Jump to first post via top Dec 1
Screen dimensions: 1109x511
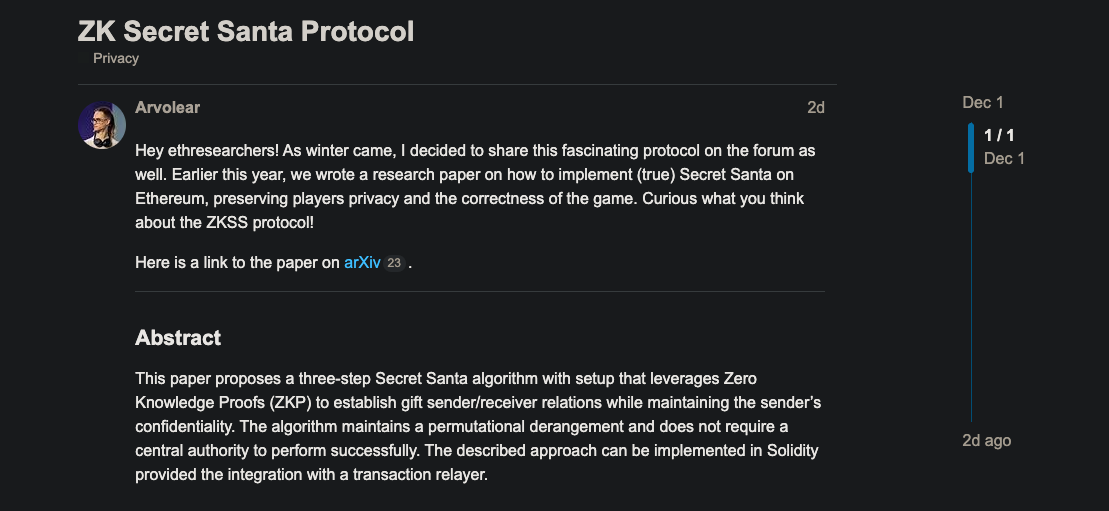[982, 102]
